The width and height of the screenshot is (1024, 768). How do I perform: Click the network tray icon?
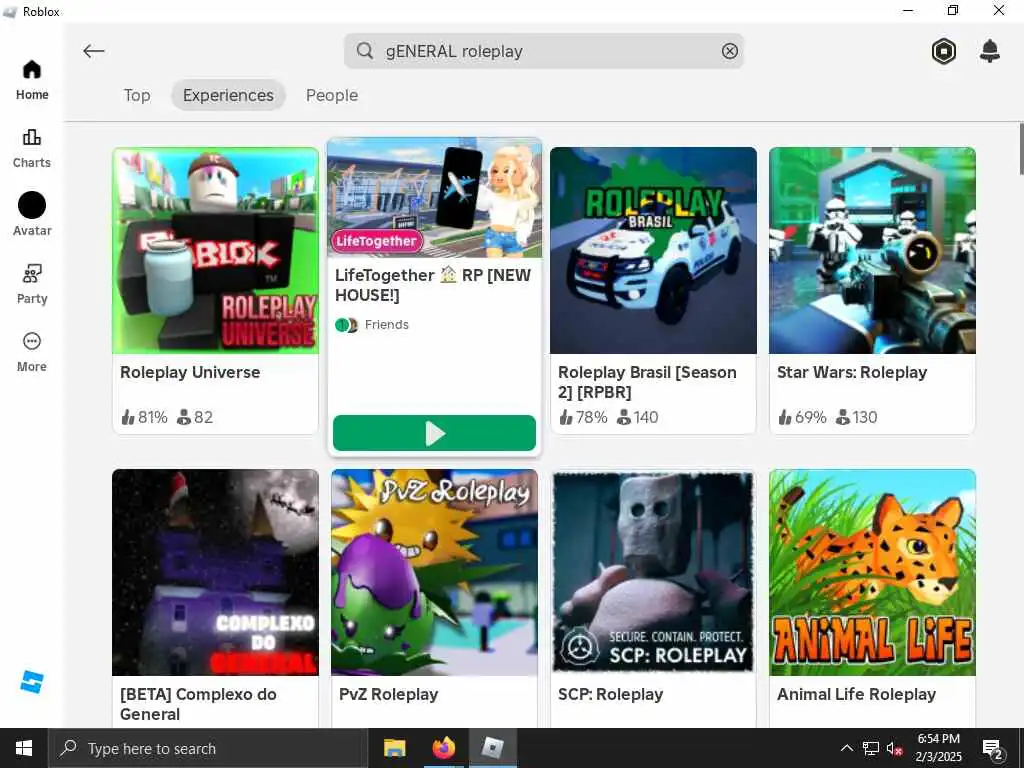tap(871, 748)
